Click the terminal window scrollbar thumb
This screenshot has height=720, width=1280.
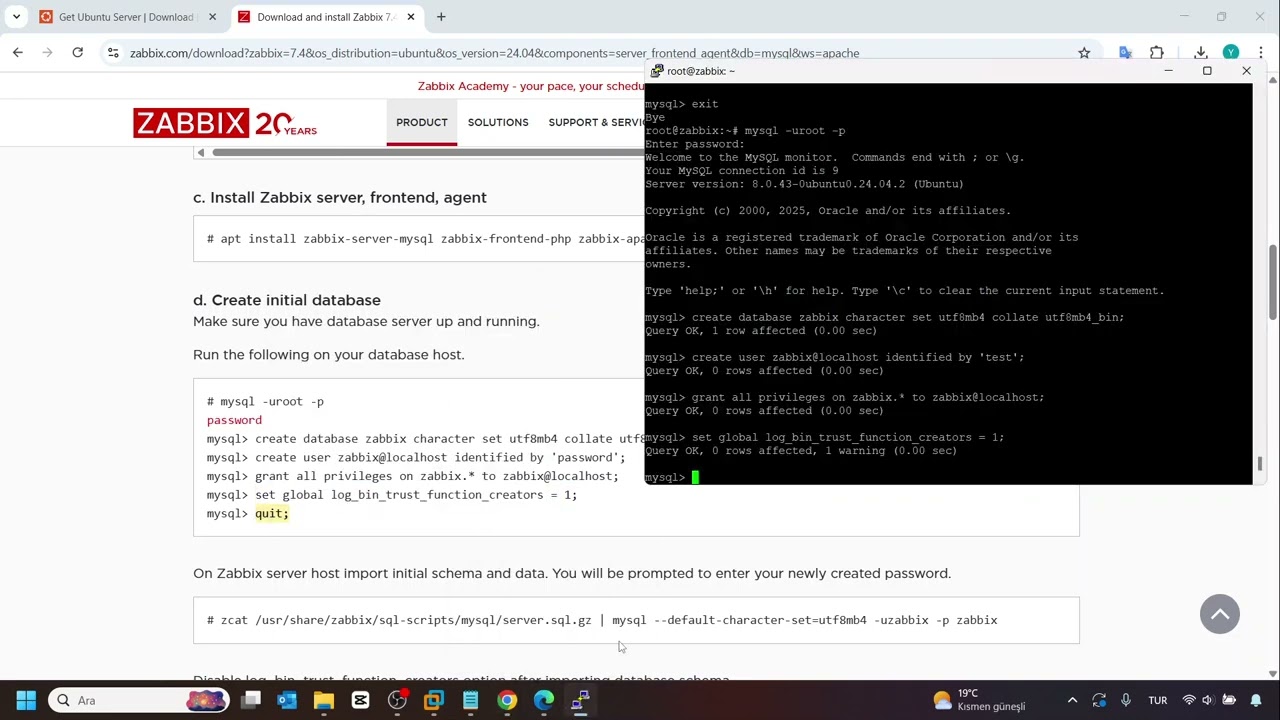1259,465
